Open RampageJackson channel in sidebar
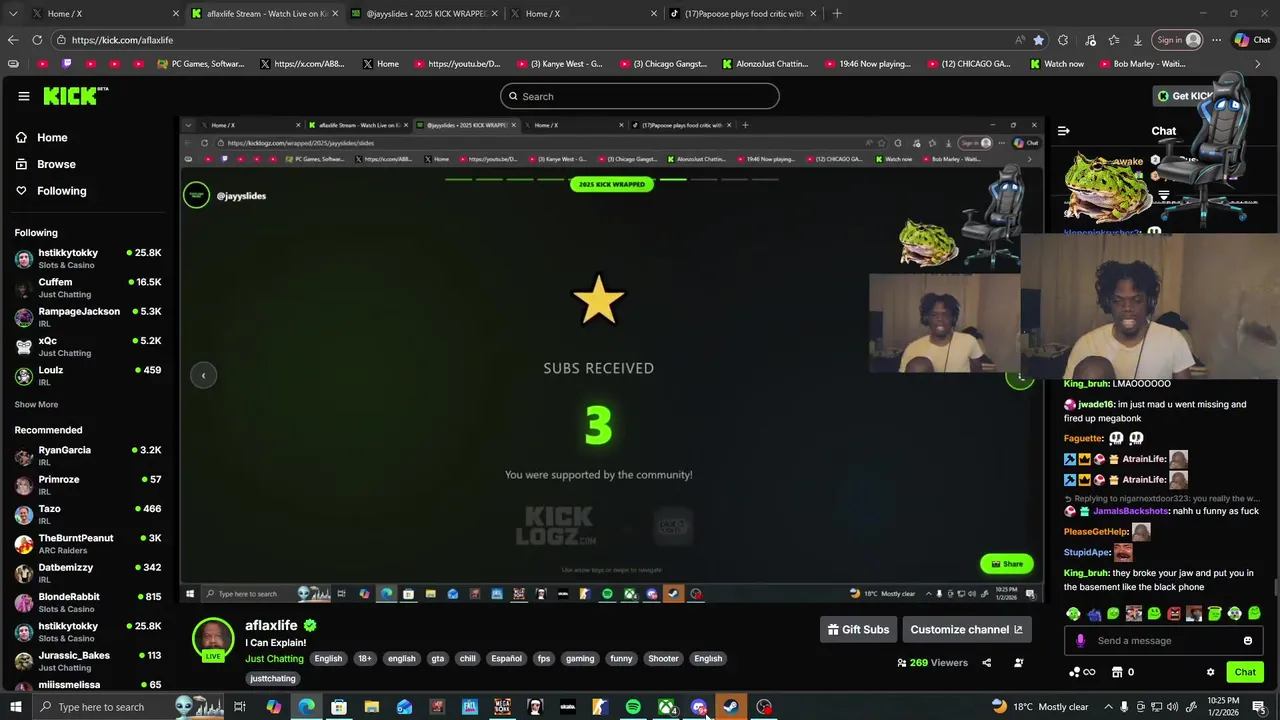This screenshot has height=720, width=1280. tap(88, 317)
